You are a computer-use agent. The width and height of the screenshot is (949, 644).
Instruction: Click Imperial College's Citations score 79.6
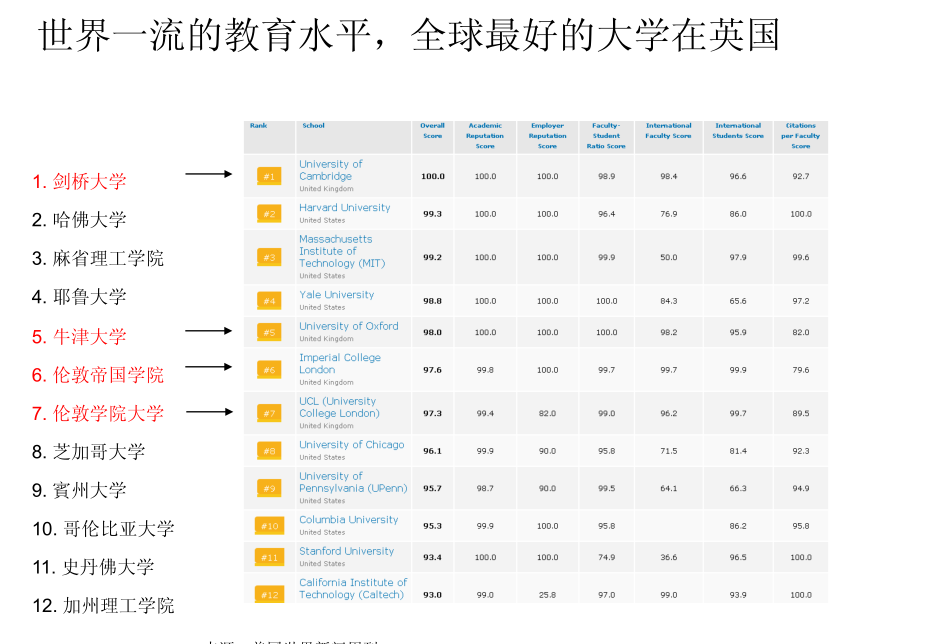pyautogui.click(x=801, y=370)
